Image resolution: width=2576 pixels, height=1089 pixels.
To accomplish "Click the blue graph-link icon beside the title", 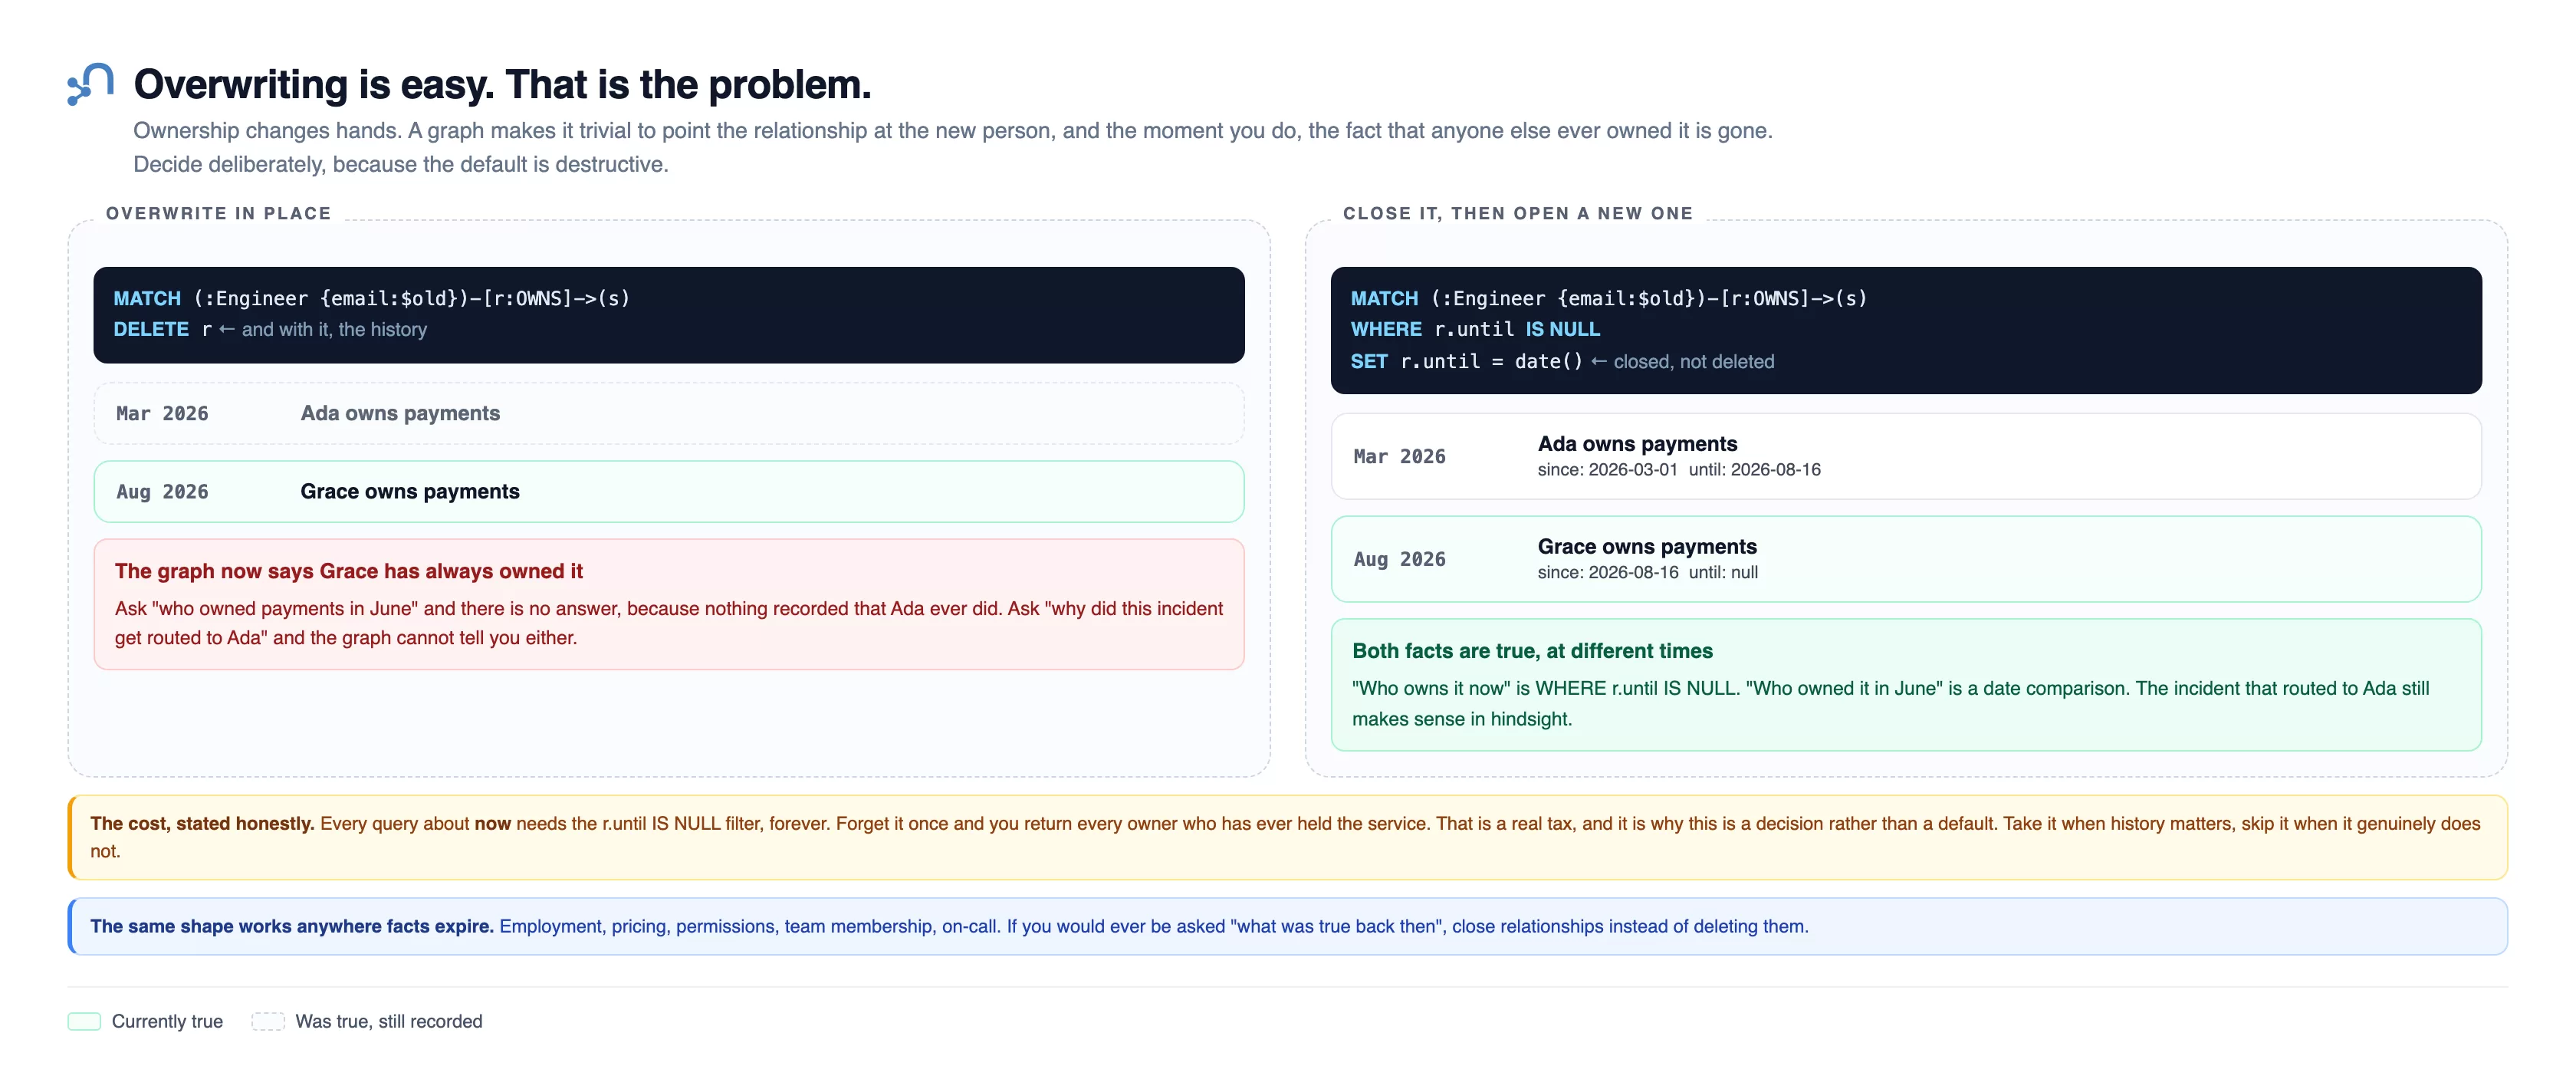I will (90, 84).
